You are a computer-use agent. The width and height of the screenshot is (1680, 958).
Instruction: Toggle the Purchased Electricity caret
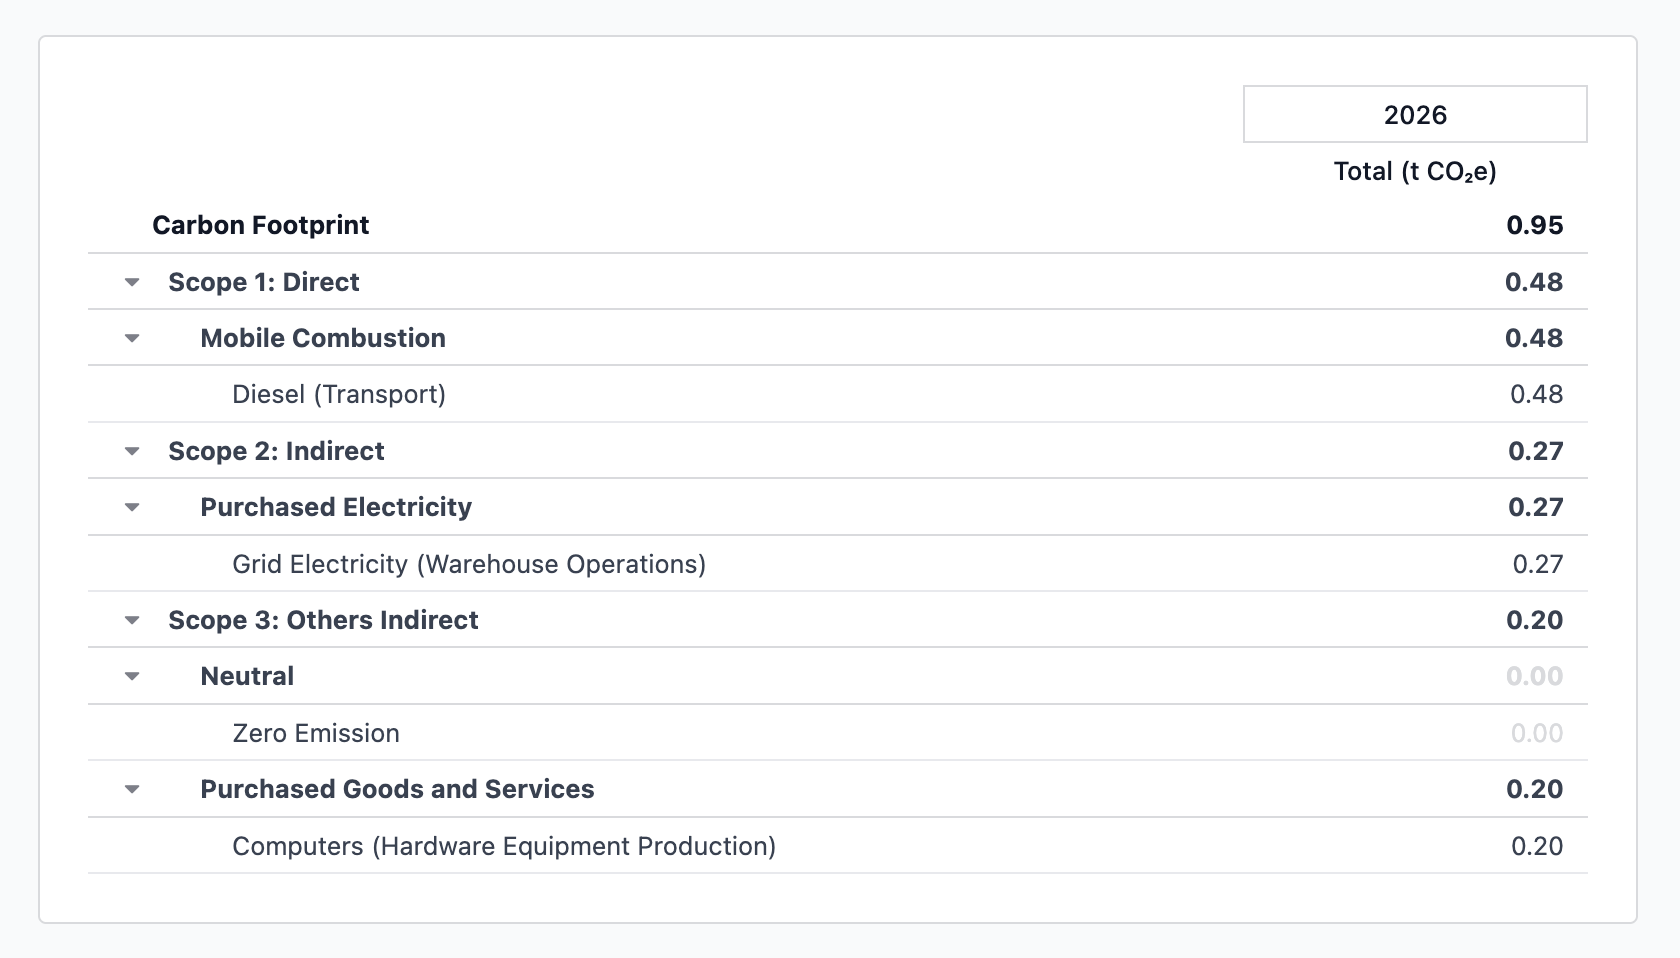[132, 508]
